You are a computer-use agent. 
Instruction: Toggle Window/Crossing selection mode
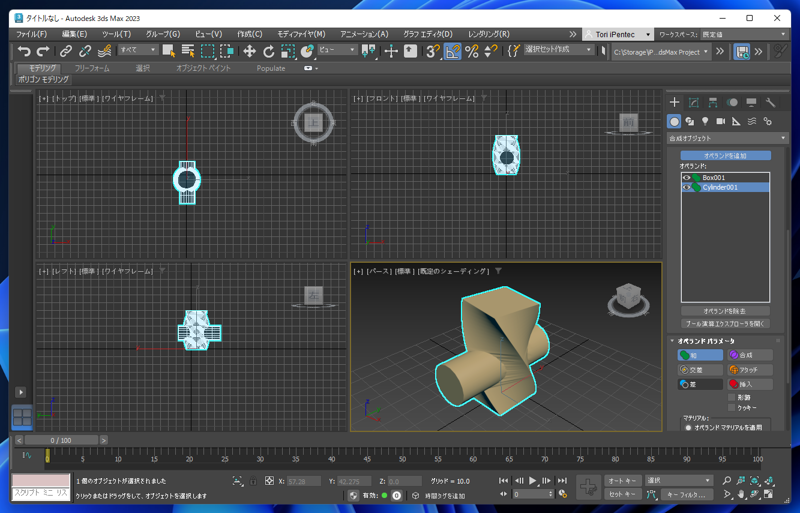(227, 51)
